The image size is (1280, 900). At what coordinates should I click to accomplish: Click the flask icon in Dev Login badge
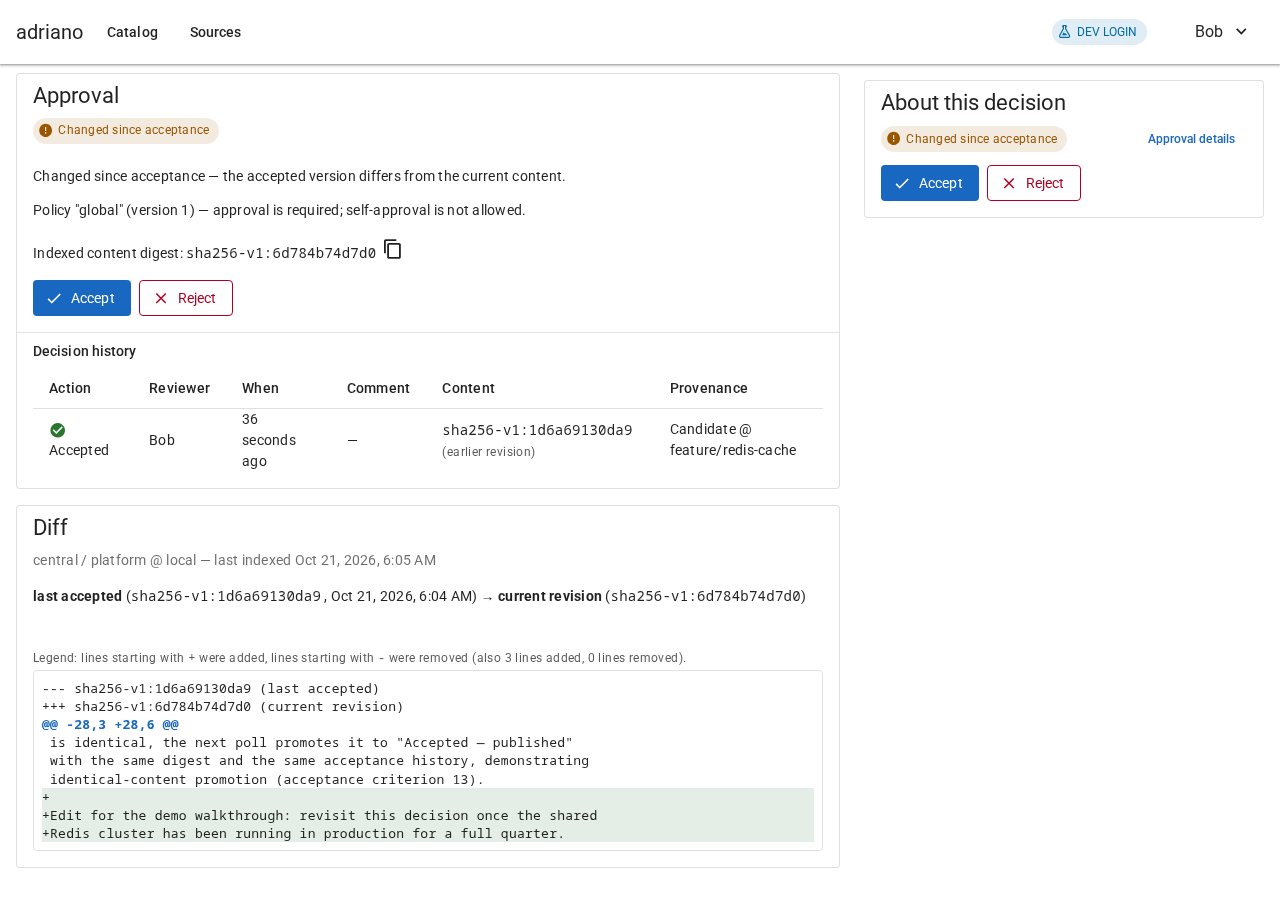1064,32
